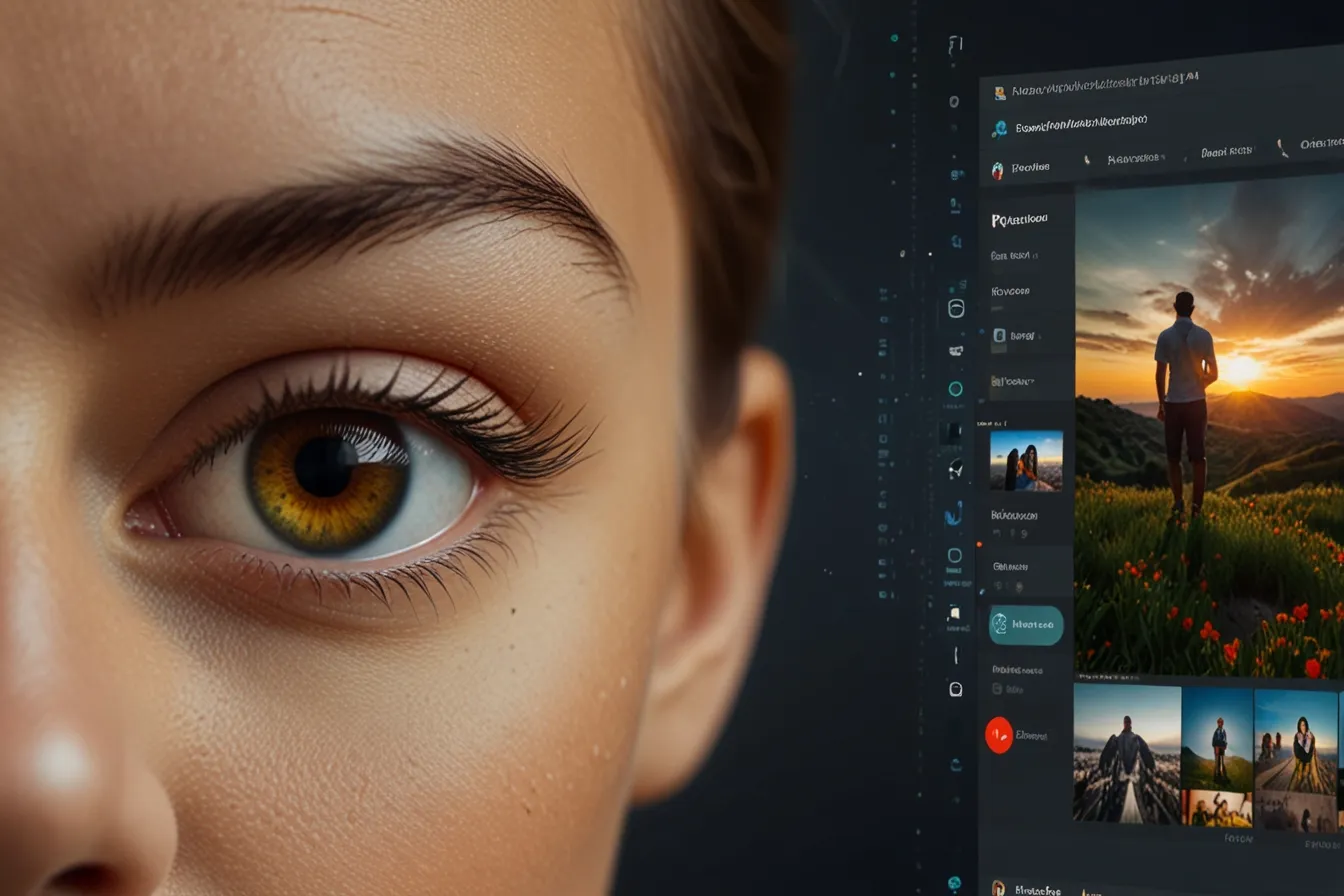The width and height of the screenshot is (1344, 896).
Task: Click the bracket-shaped icon atop the vertical toolbar
Action: (x=955, y=45)
